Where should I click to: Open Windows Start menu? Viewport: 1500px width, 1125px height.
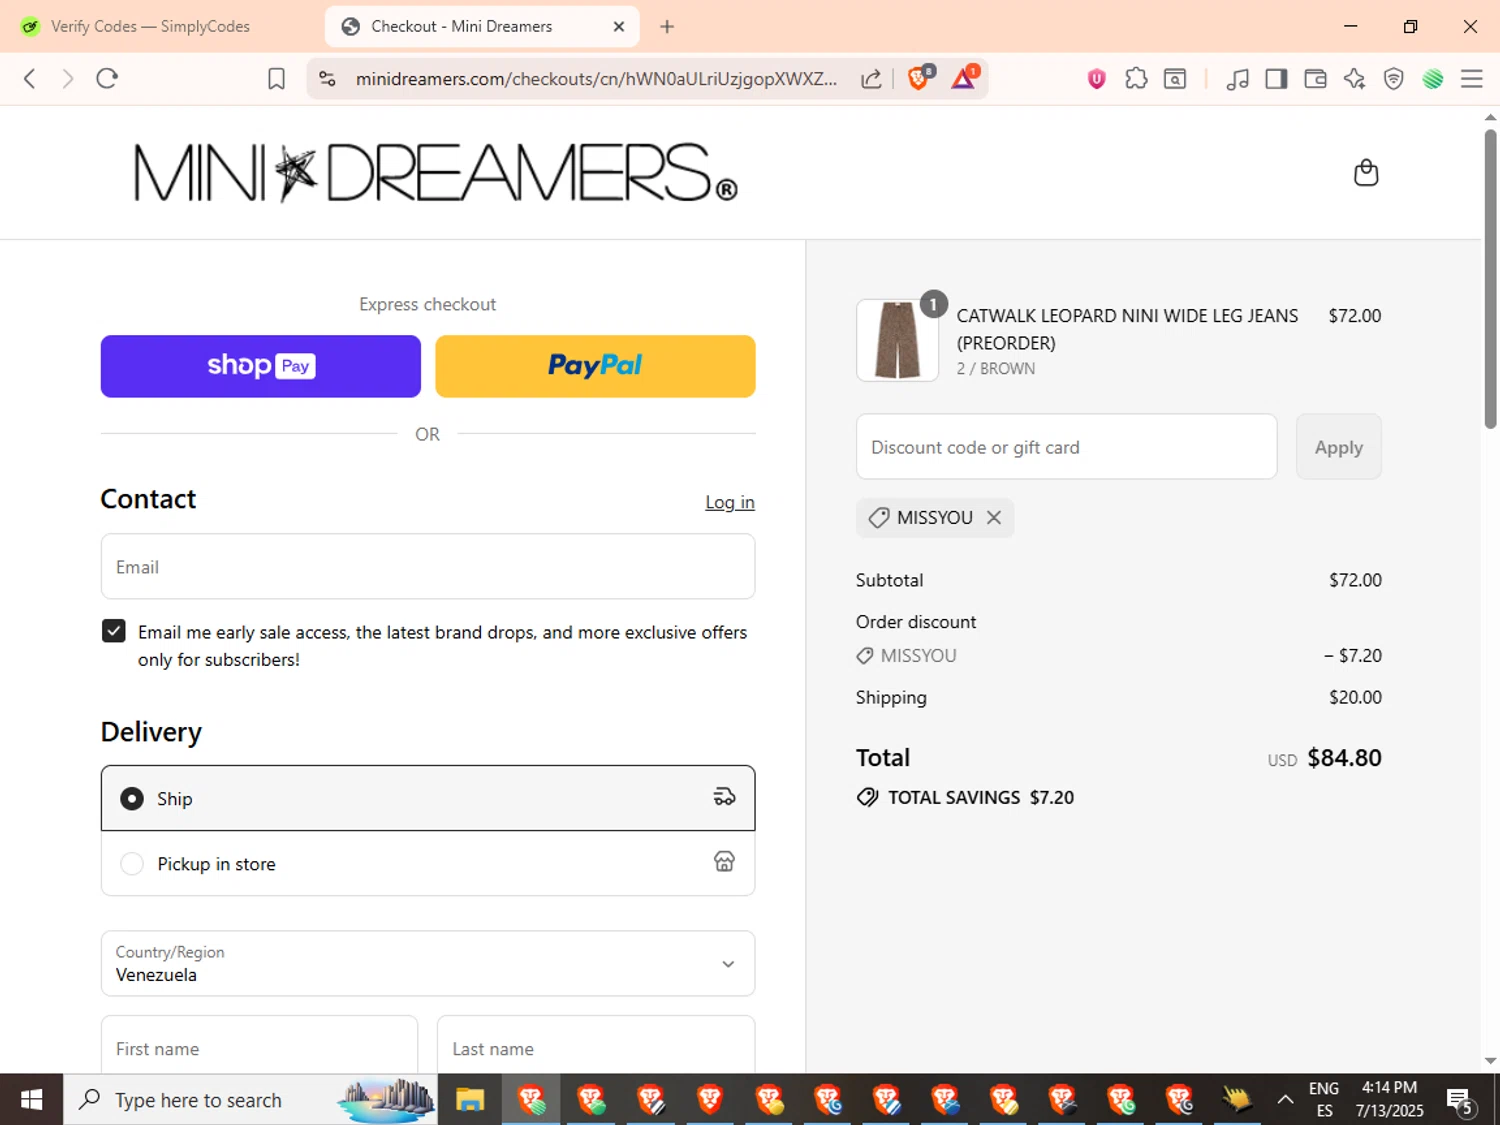tap(31, 1100)
